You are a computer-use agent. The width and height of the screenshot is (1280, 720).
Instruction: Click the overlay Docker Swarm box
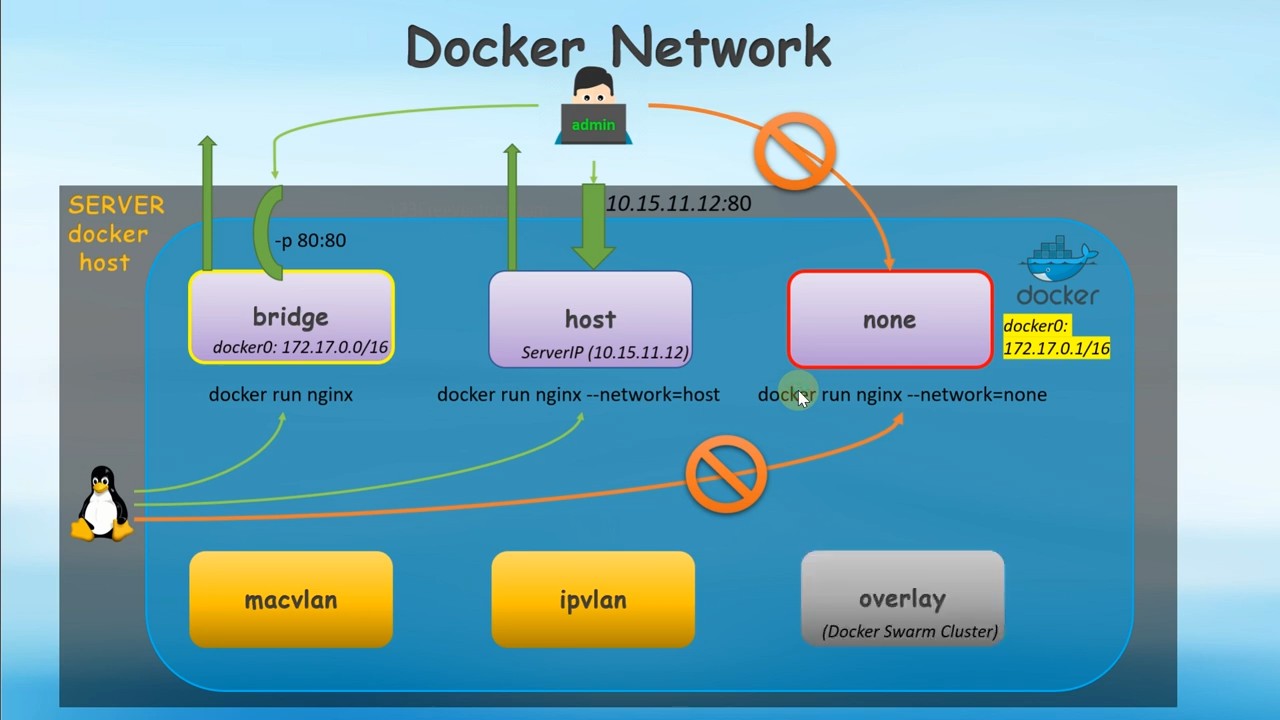[903, 599]
